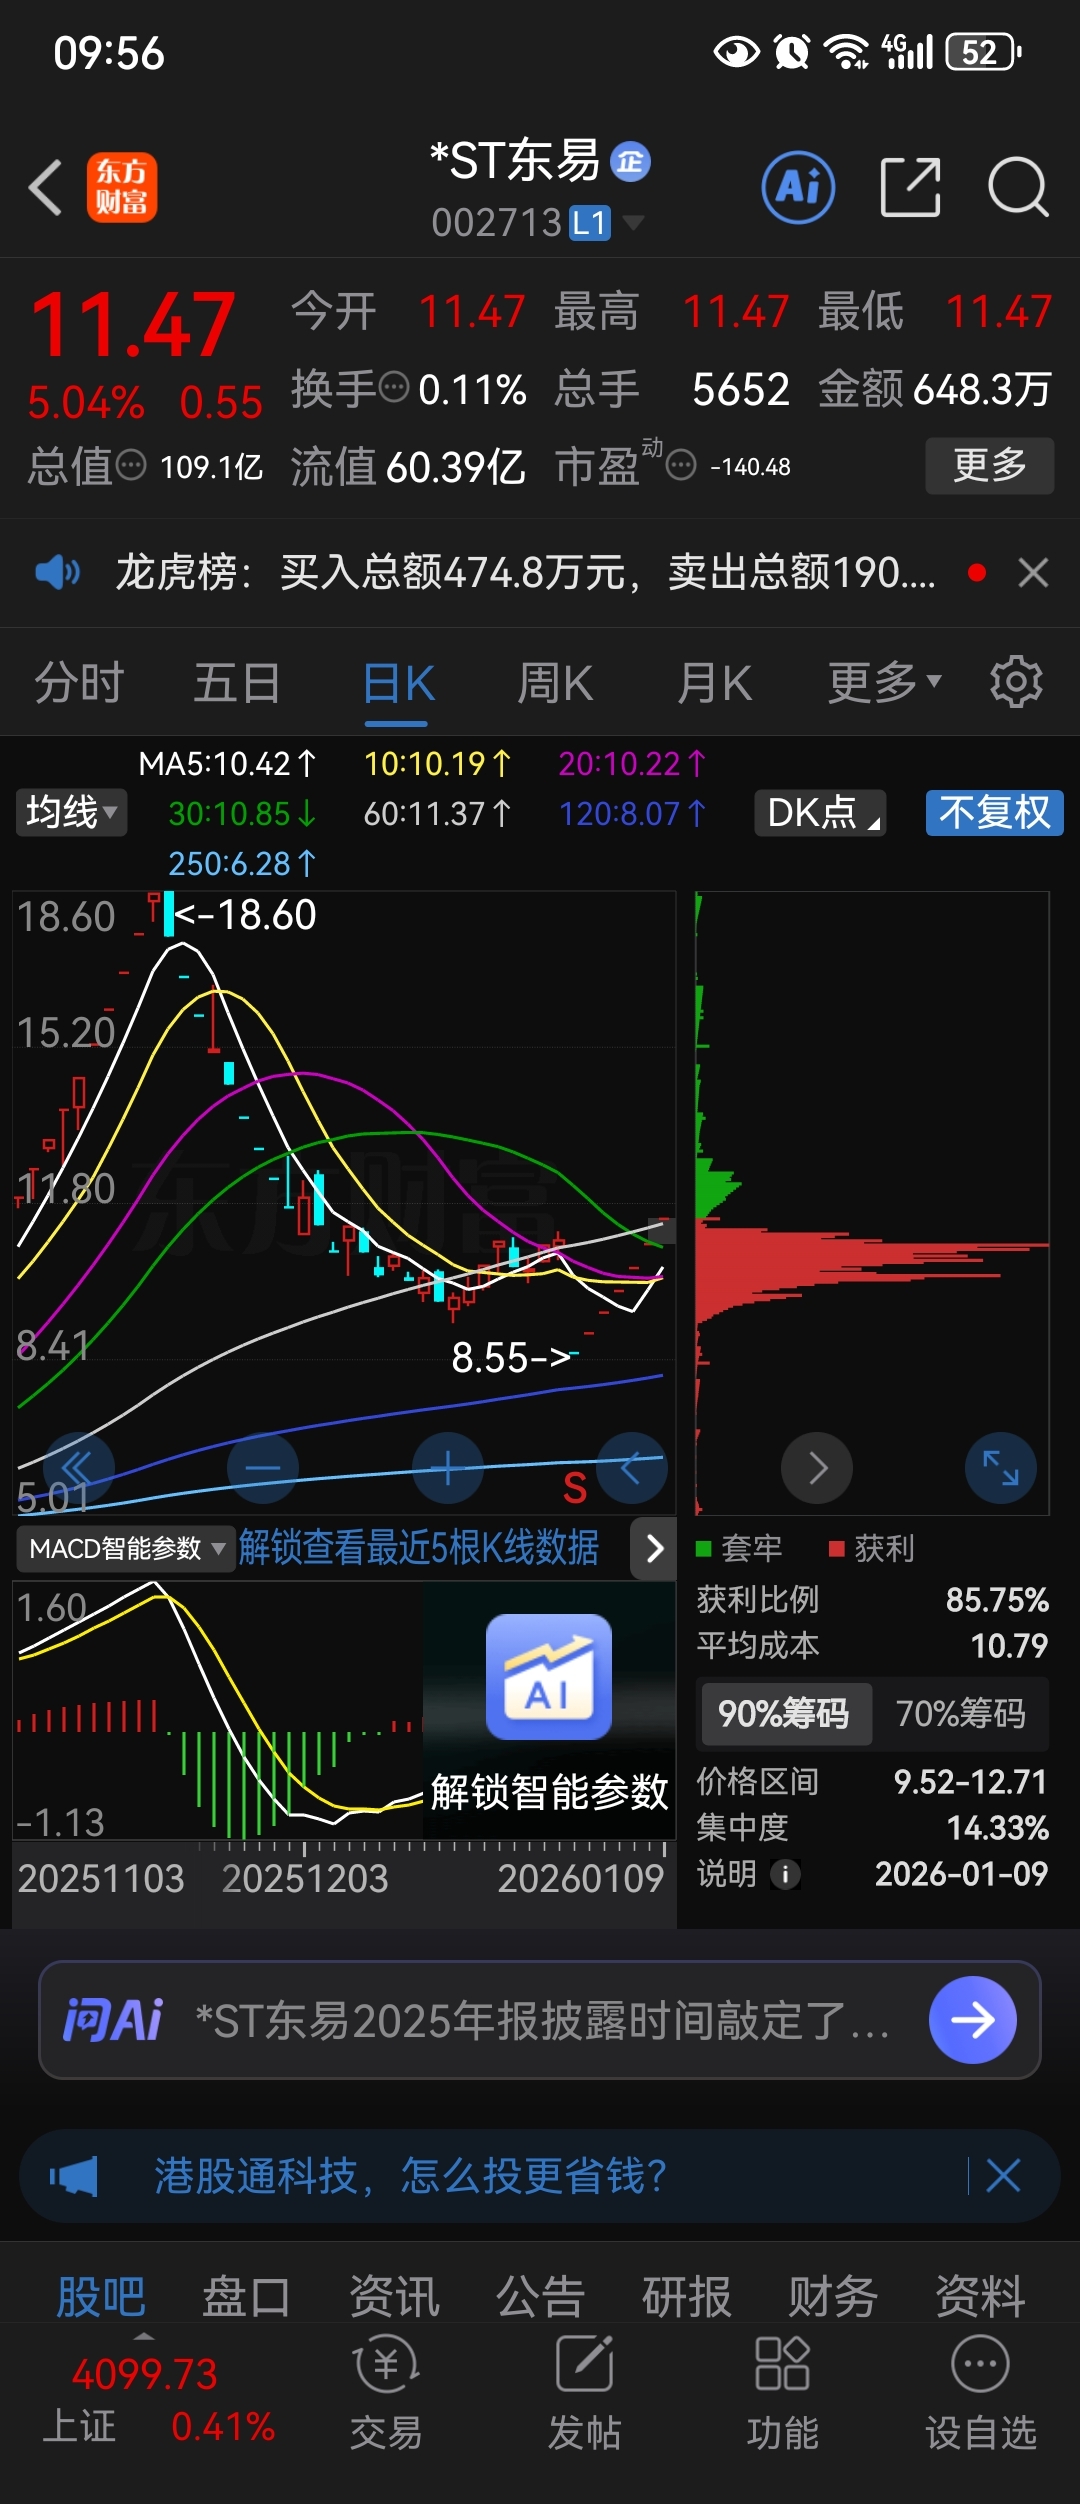Open the Eastmoney (东方财富) logo icon
The width and height of the screenshot is (1080, 2504).
(121, 187)
